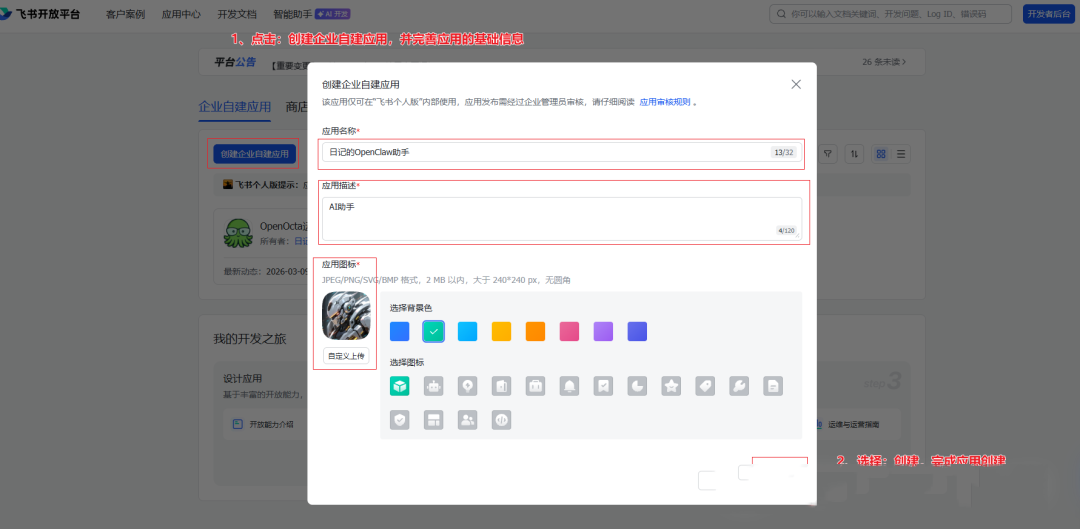This screenshot has width=1080, height=529.
Task: Click the 我的开发之旅 heading
Action: pos(250,338)
